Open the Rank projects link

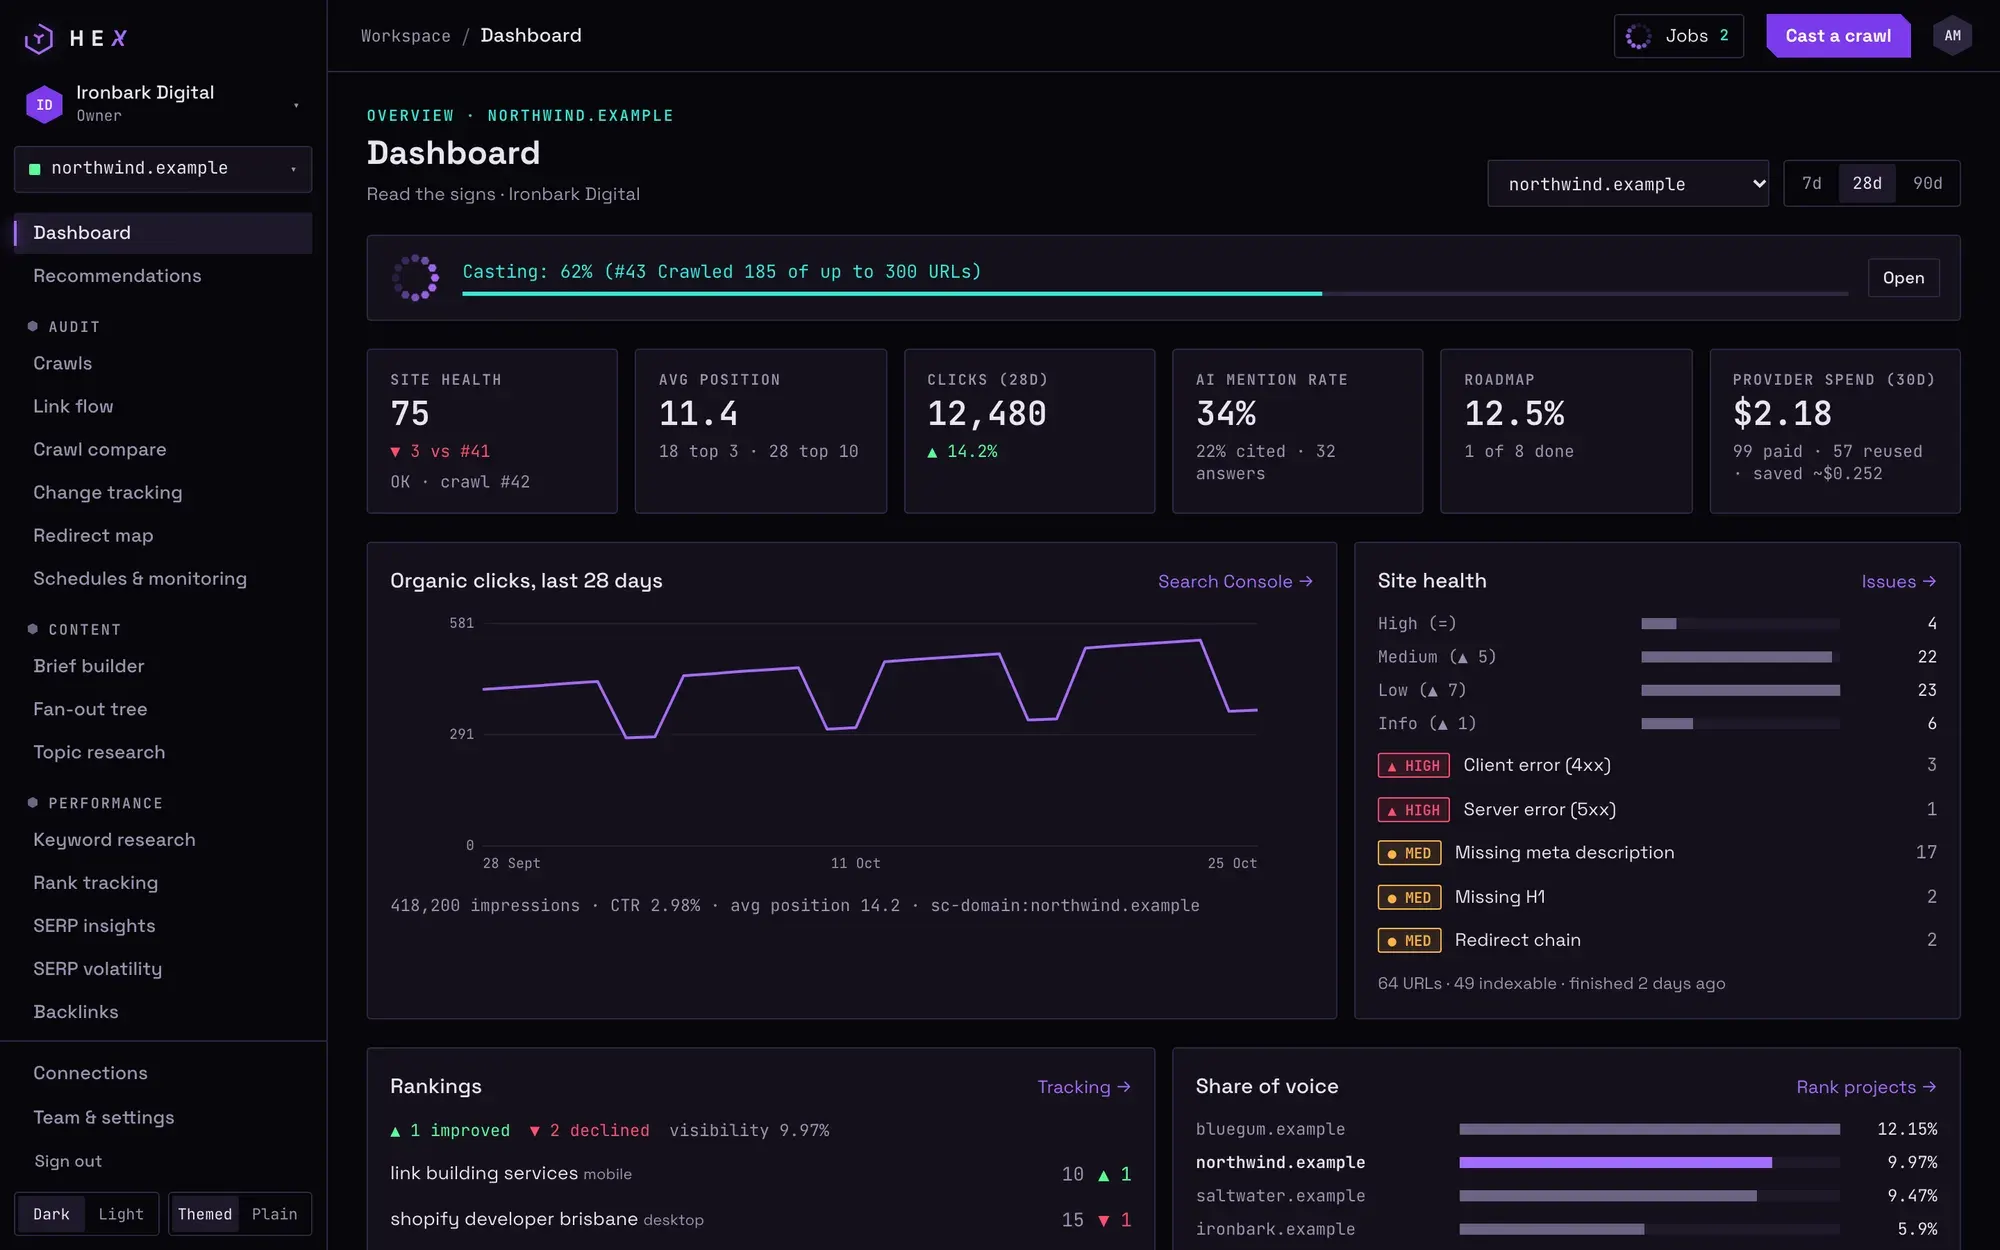pos(1866,1087)
